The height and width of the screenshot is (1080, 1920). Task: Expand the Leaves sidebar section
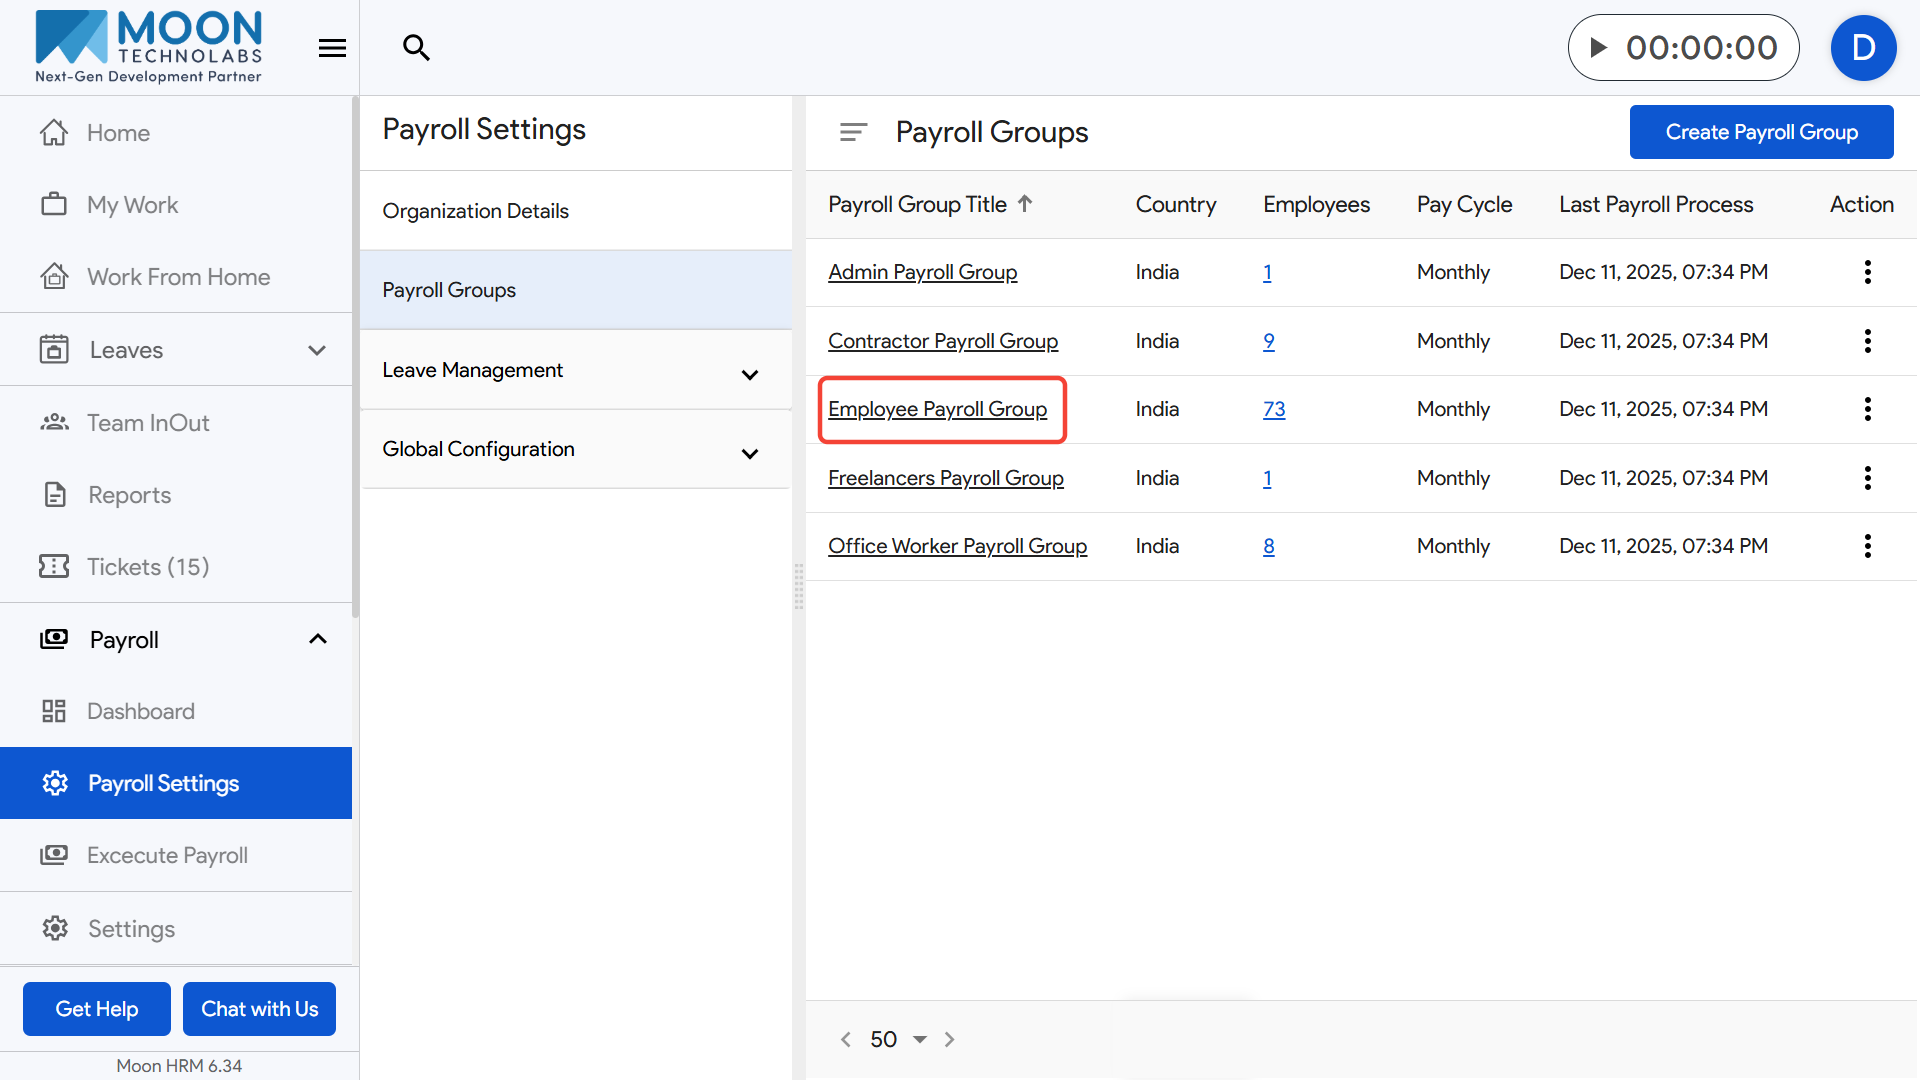(x=317, y=350)
